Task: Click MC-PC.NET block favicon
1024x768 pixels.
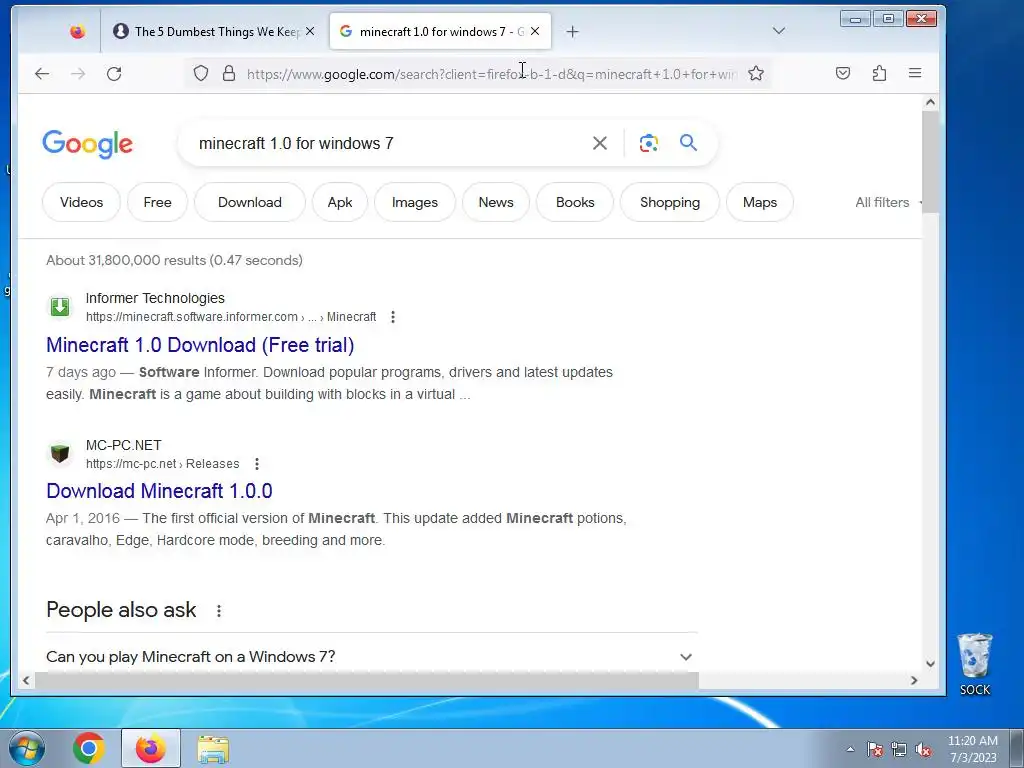Action: tap(59, 453)
